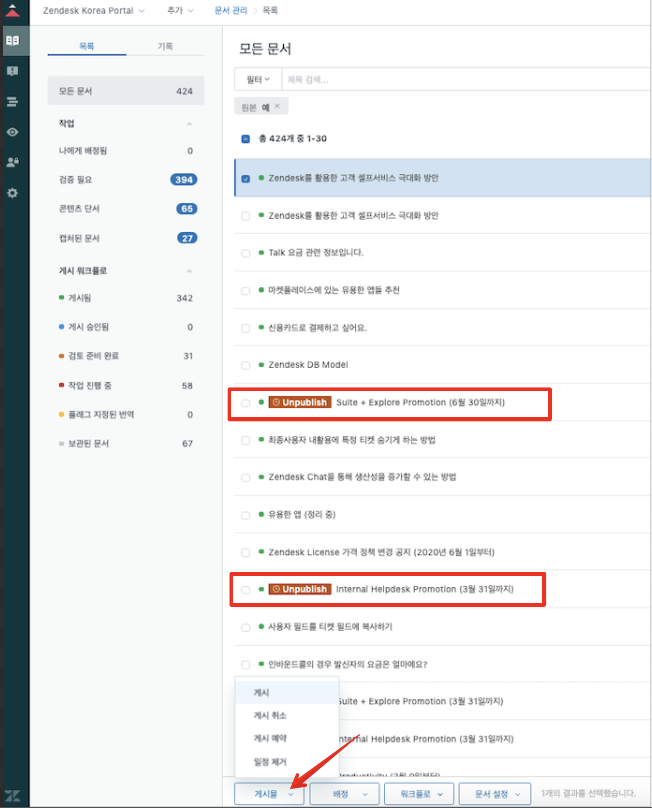652x808 pixels.
Task: Select the 나에게 배정됨 list
Action: 126,150
